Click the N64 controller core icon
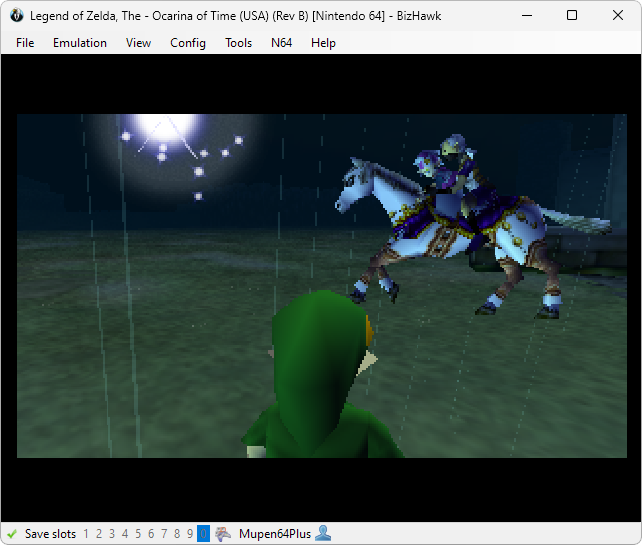642x545 pixels. point(223,534)
